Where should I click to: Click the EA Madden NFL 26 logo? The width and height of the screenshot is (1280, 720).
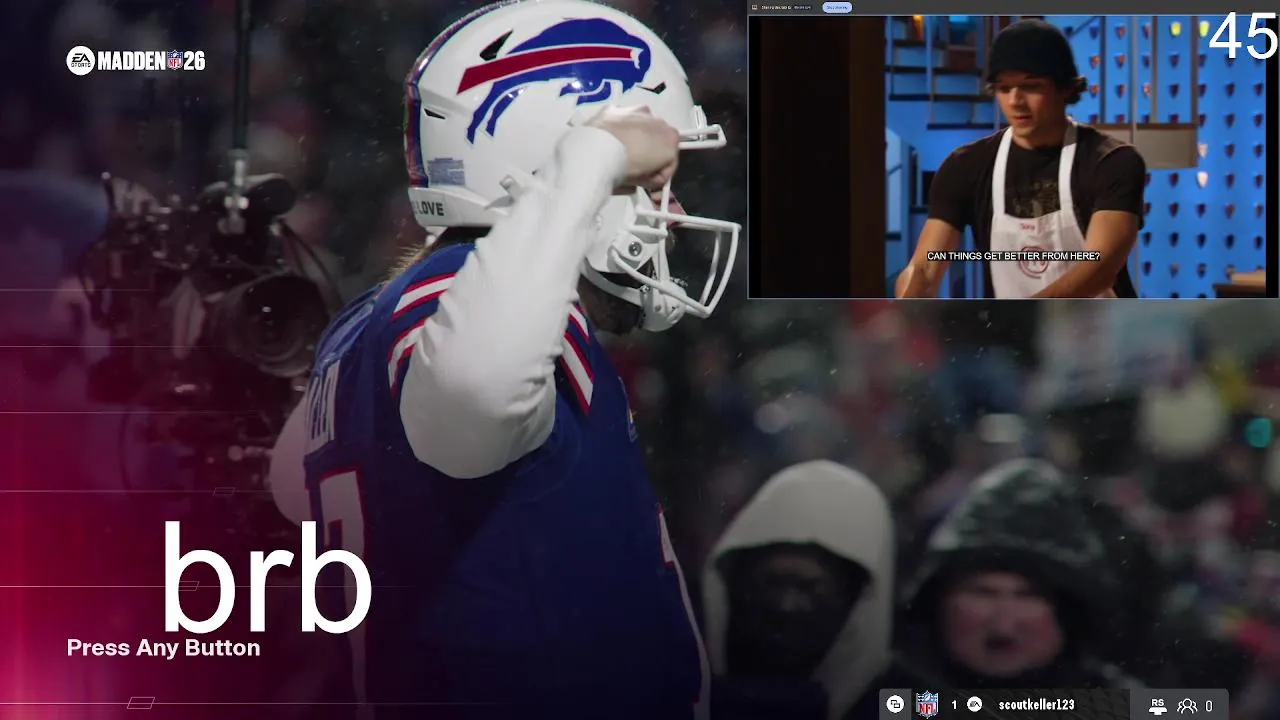(x=136, y=61)
